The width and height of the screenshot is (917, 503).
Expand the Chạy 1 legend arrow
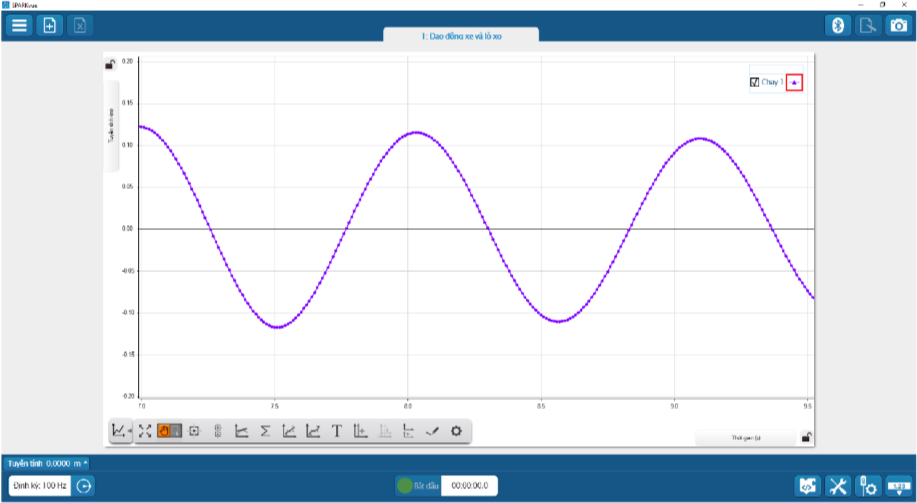(x=794, y=83)
